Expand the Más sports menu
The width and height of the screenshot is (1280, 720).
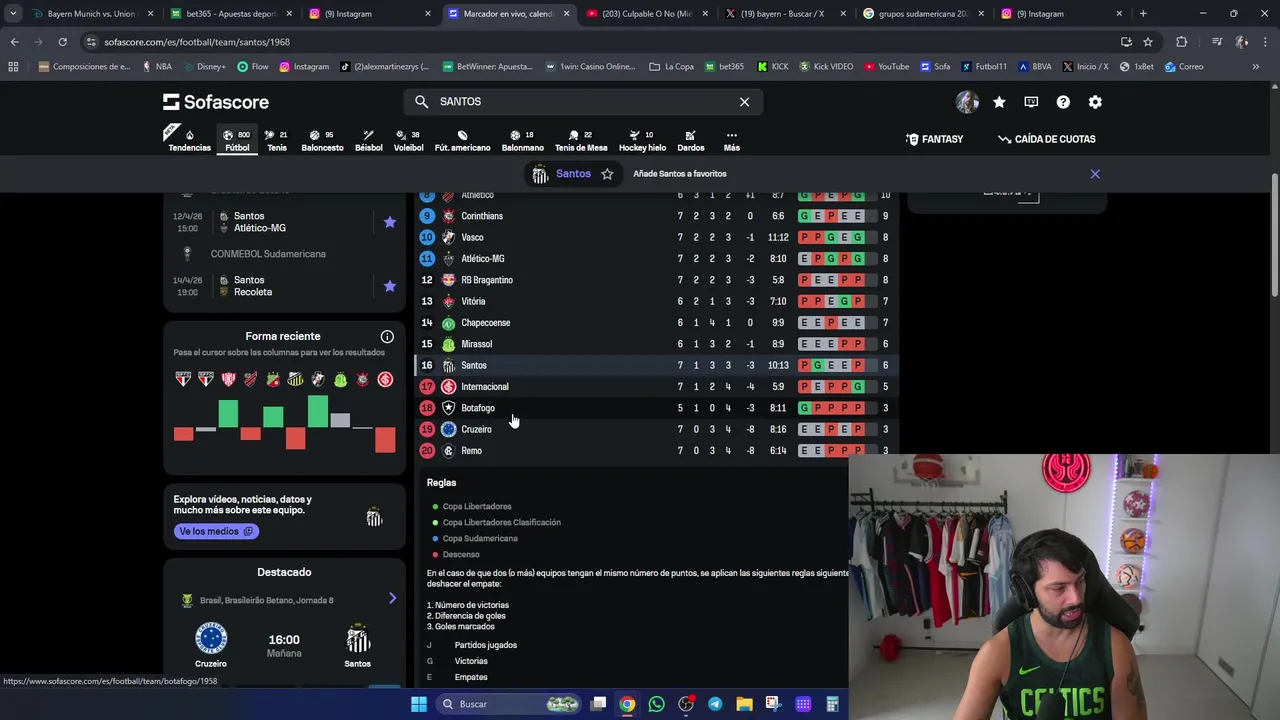click(731, 140)
